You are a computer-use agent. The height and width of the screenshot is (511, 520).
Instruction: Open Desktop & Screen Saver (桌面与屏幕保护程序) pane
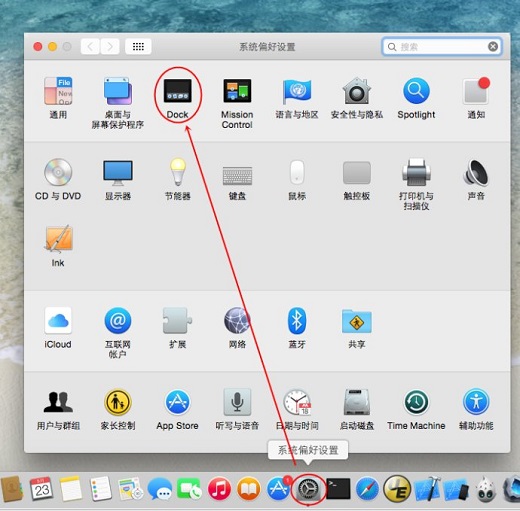click(x=118, y=103)
